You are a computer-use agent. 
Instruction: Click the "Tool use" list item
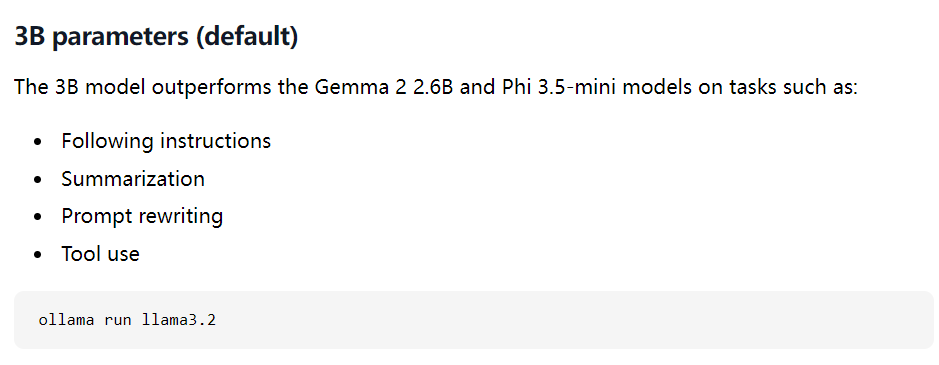coord(100,254)
